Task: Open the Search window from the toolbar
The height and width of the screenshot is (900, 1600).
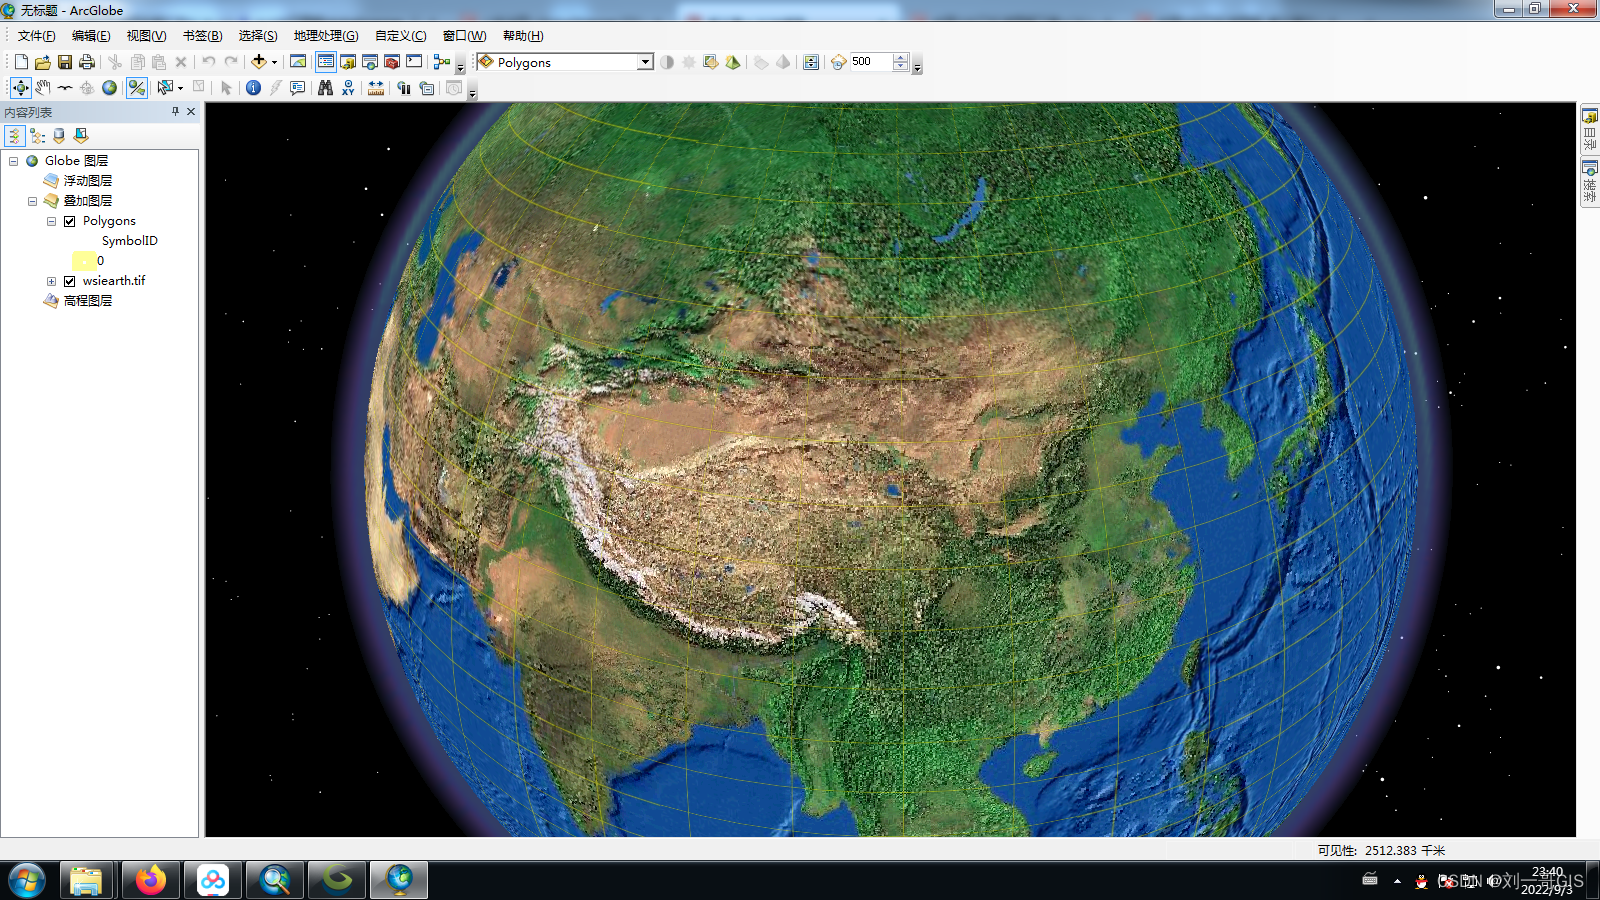Action: pyautogui.click(x=370, y=62)
